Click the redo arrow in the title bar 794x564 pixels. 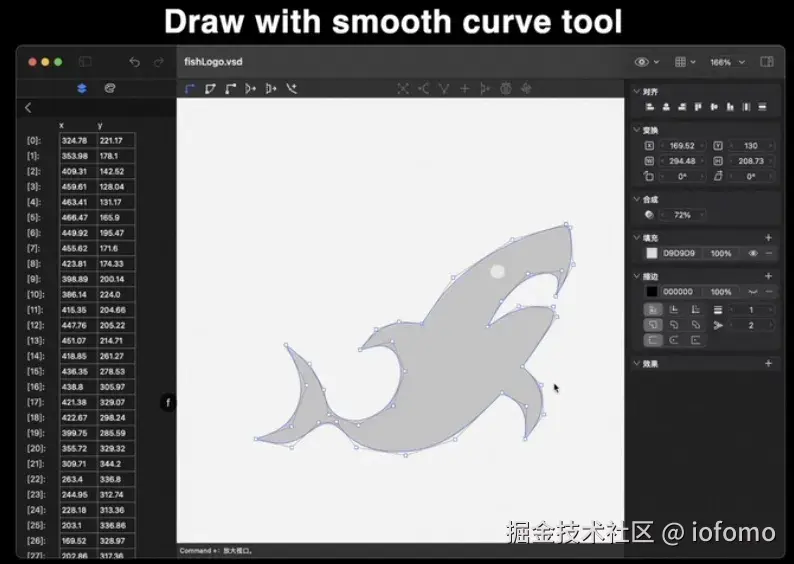pyautogui.click(x=158, y=62)
